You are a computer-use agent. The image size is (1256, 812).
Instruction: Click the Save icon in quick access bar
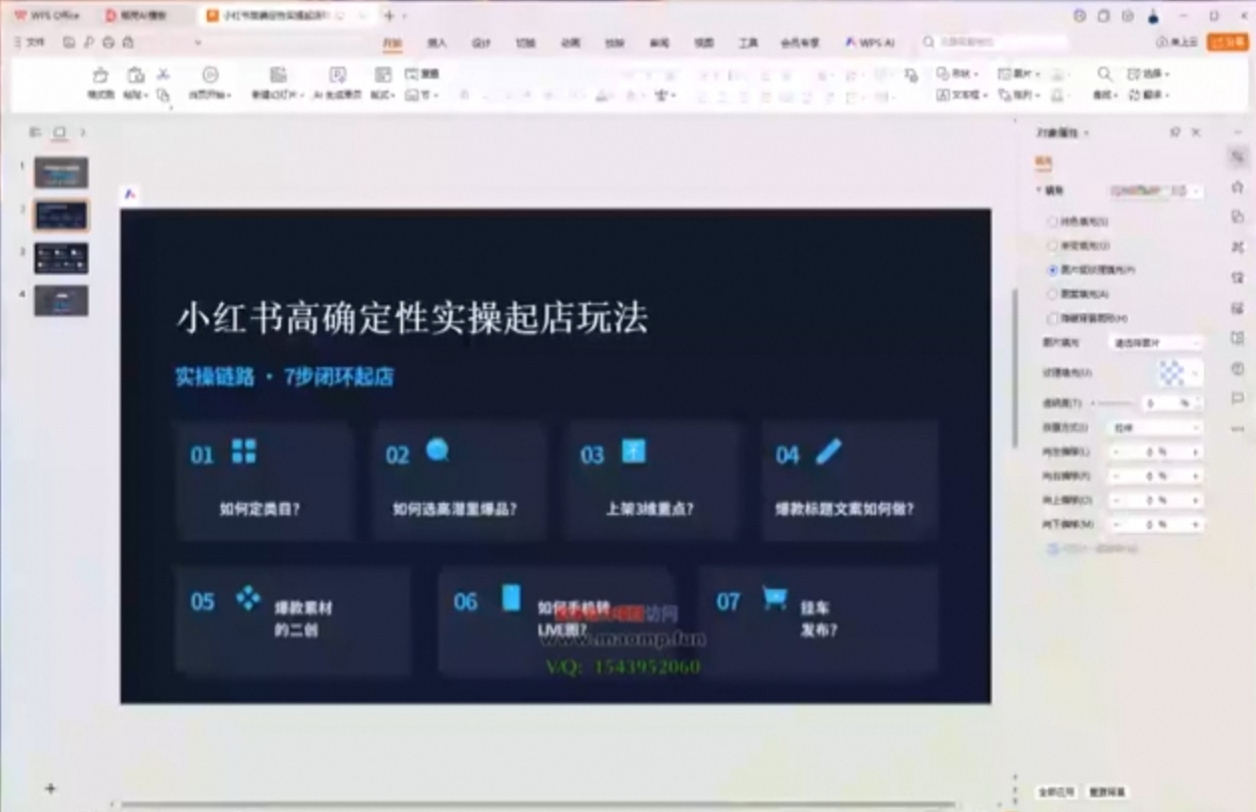tap(69, 43)
